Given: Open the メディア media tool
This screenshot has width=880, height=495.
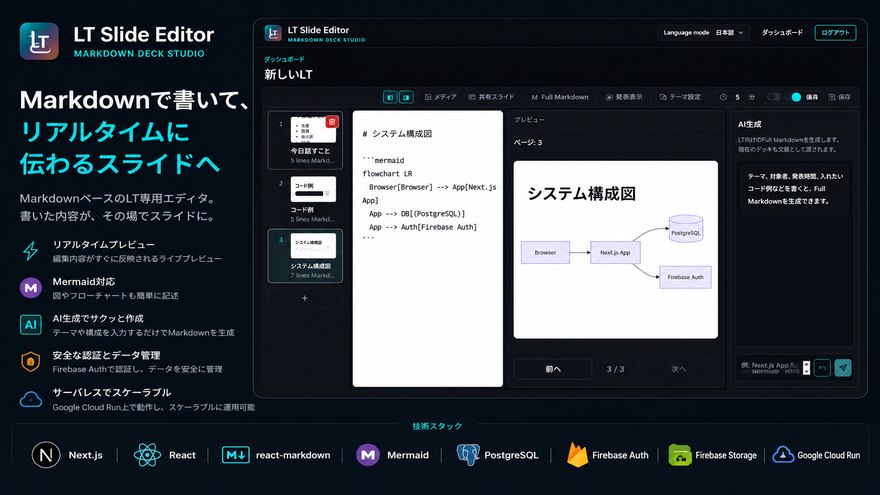Looking at the screenshot, I should tap(441, 97).
